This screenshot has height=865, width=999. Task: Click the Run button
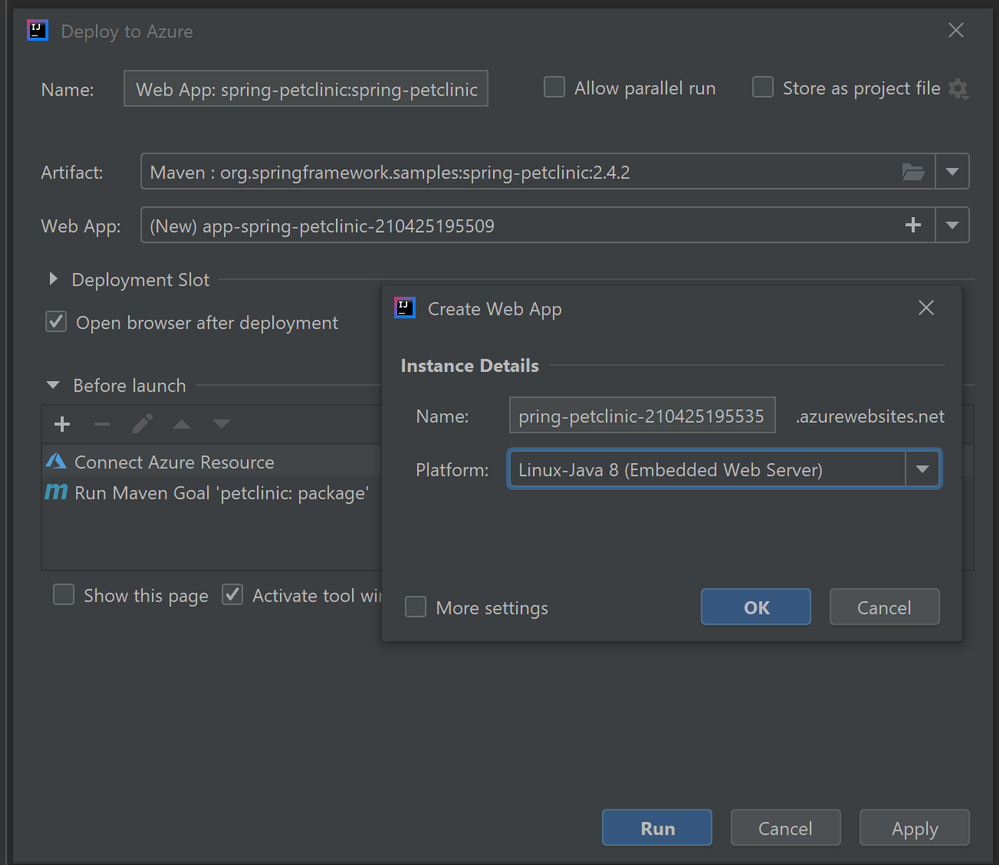coord(657,828)
